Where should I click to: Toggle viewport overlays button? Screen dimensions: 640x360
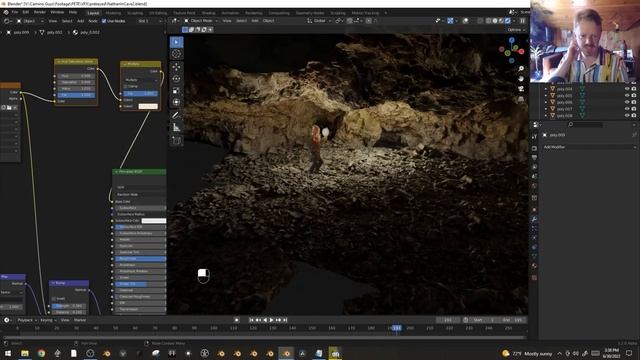tap(465, 21)
